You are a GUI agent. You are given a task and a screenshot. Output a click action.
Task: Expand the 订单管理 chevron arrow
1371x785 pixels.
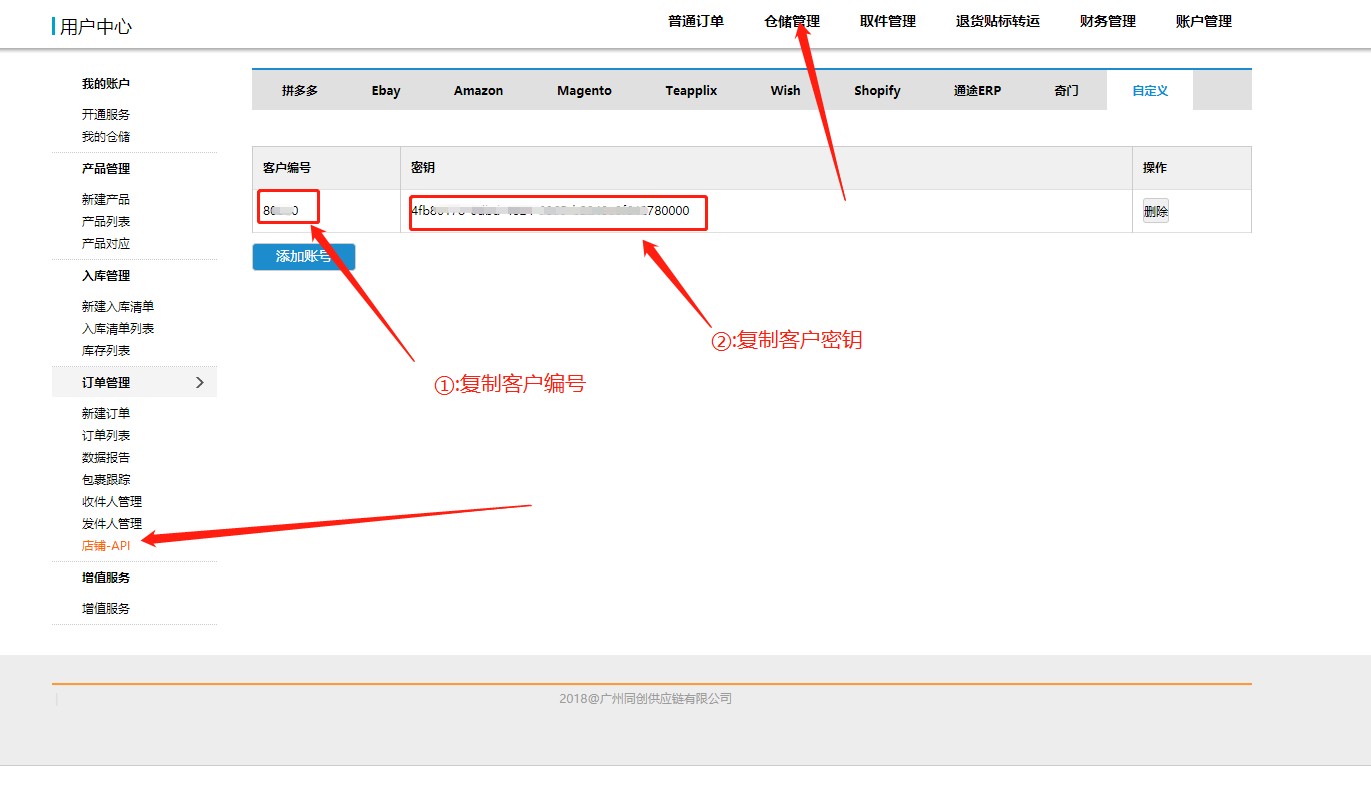click(199, 382)
